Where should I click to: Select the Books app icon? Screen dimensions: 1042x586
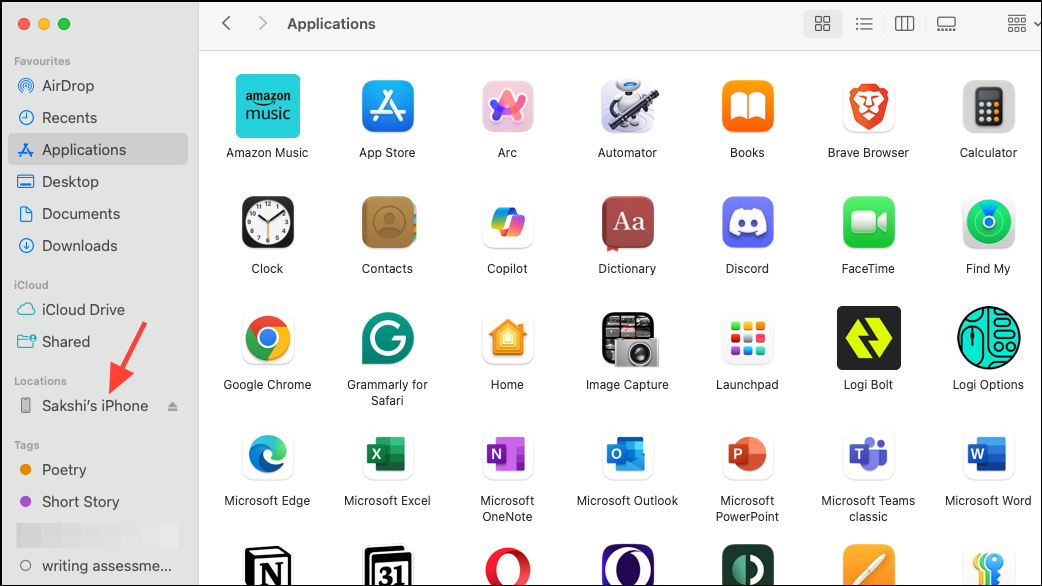(x=748, y=106)
